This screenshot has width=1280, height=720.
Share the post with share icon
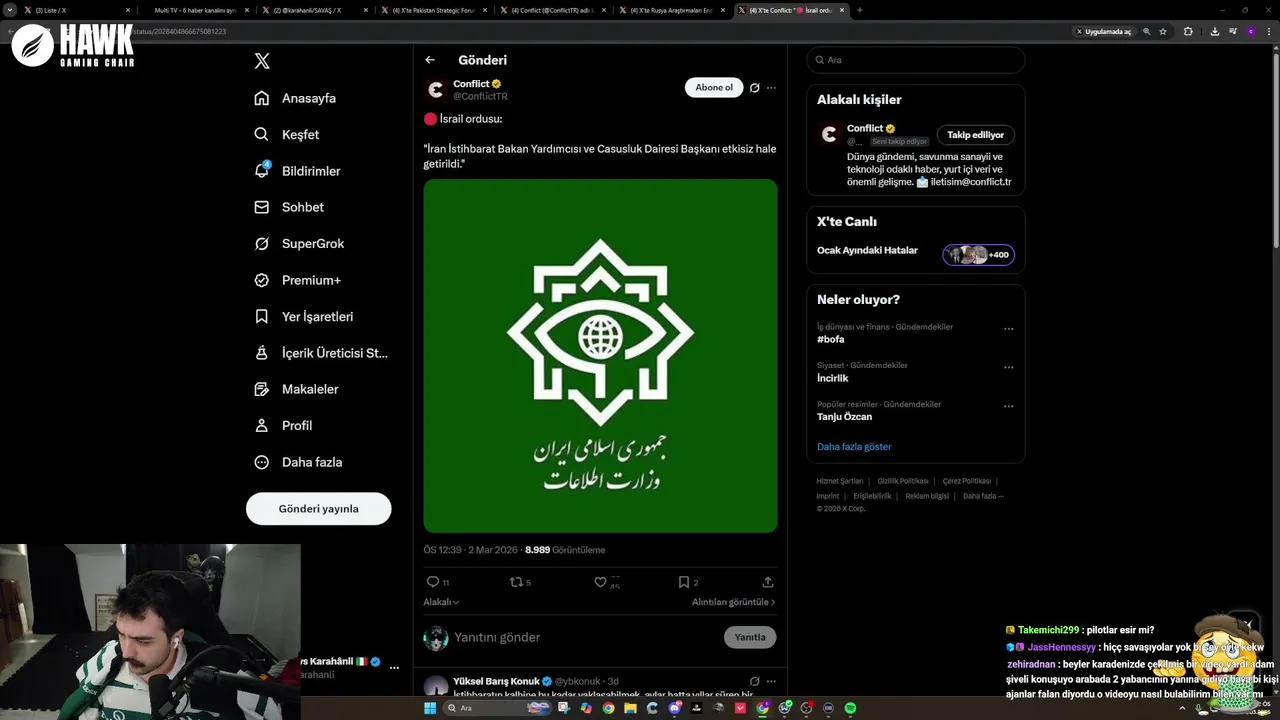click(x=768, y=582)
